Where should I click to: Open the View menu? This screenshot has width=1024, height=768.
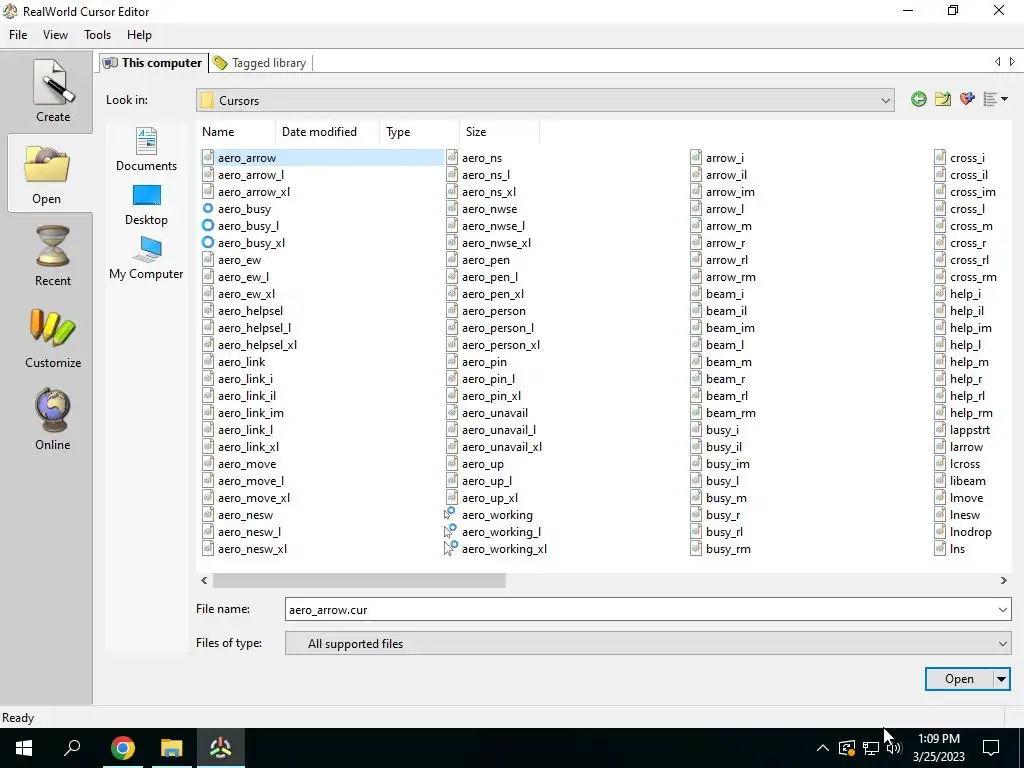tap(56, 35)
